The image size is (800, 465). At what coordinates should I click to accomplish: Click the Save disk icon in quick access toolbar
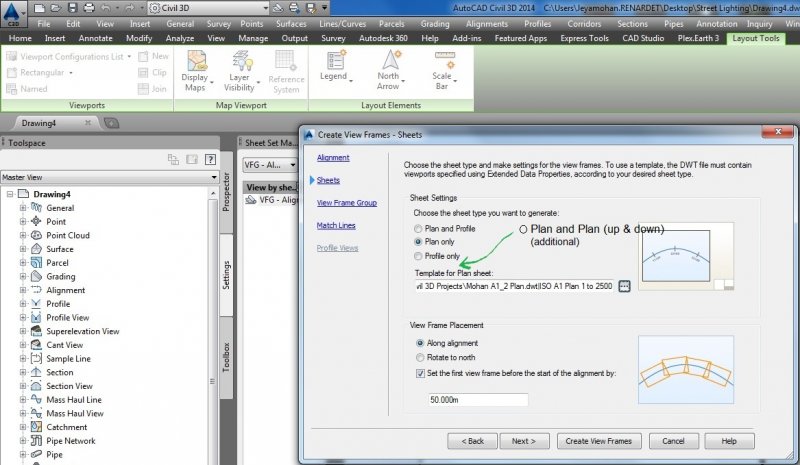(72, 8)
